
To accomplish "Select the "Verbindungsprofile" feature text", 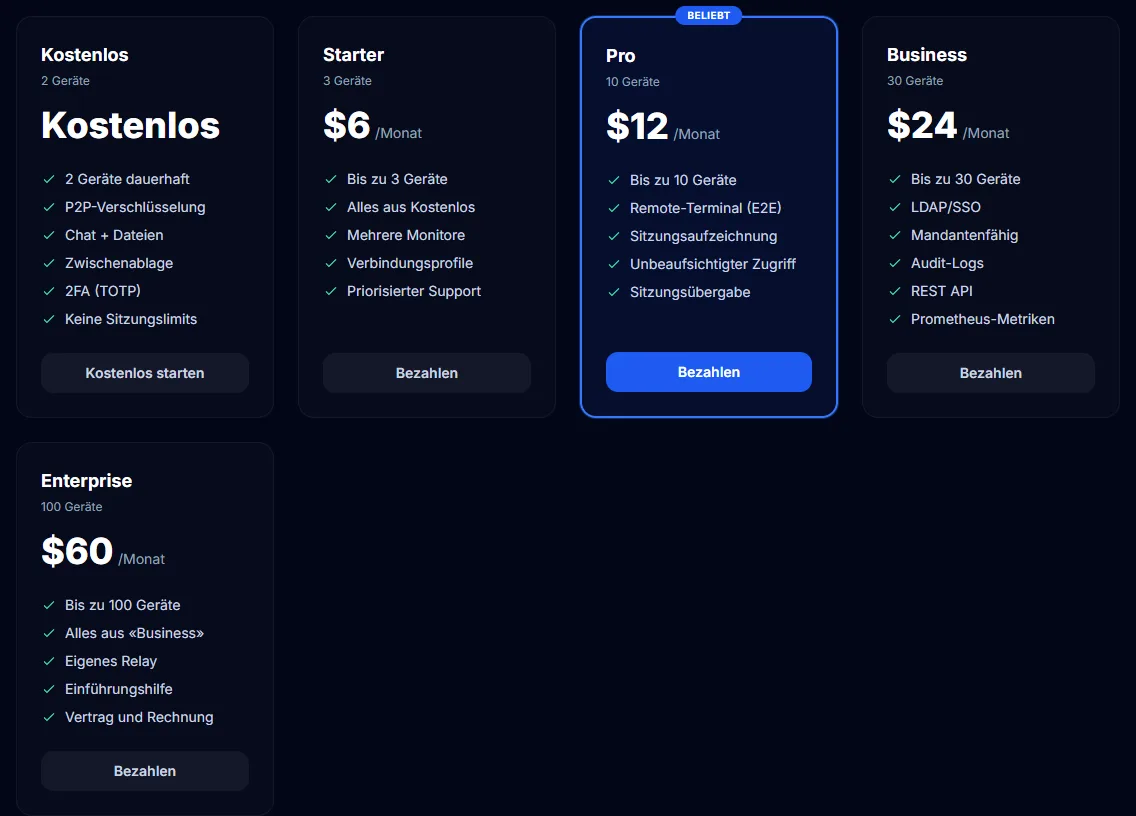I will 410,263.
